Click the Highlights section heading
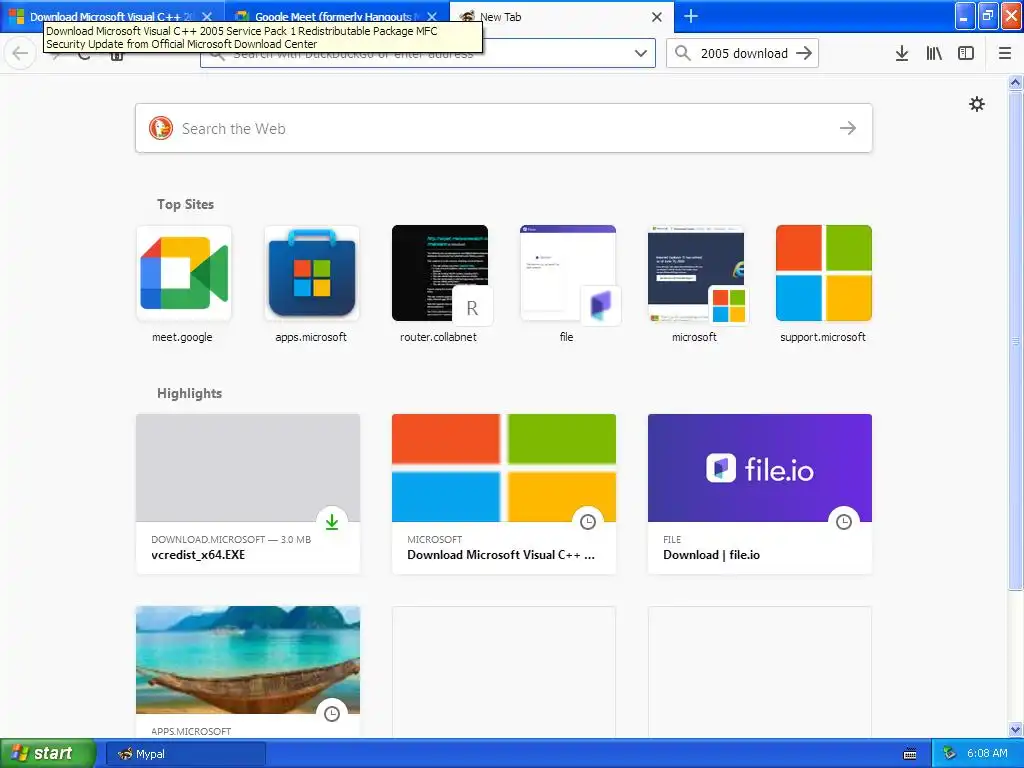 [189, 393]
